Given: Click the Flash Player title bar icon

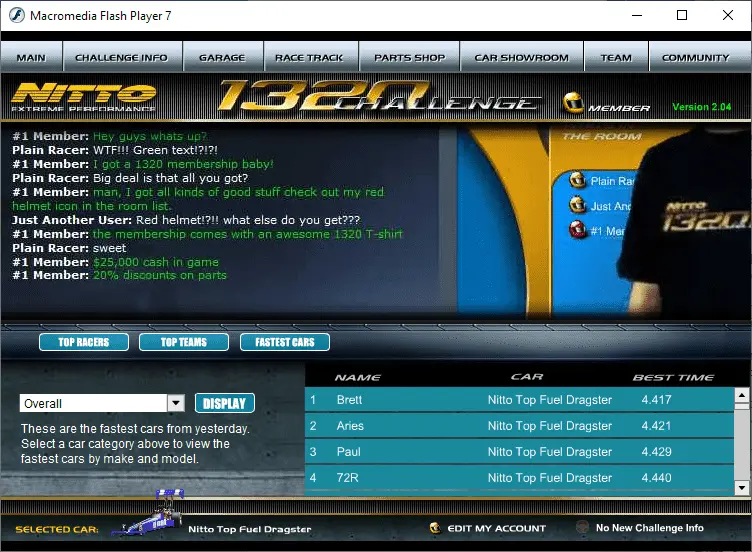Looking at the screenshot, I should coord(15,16).
